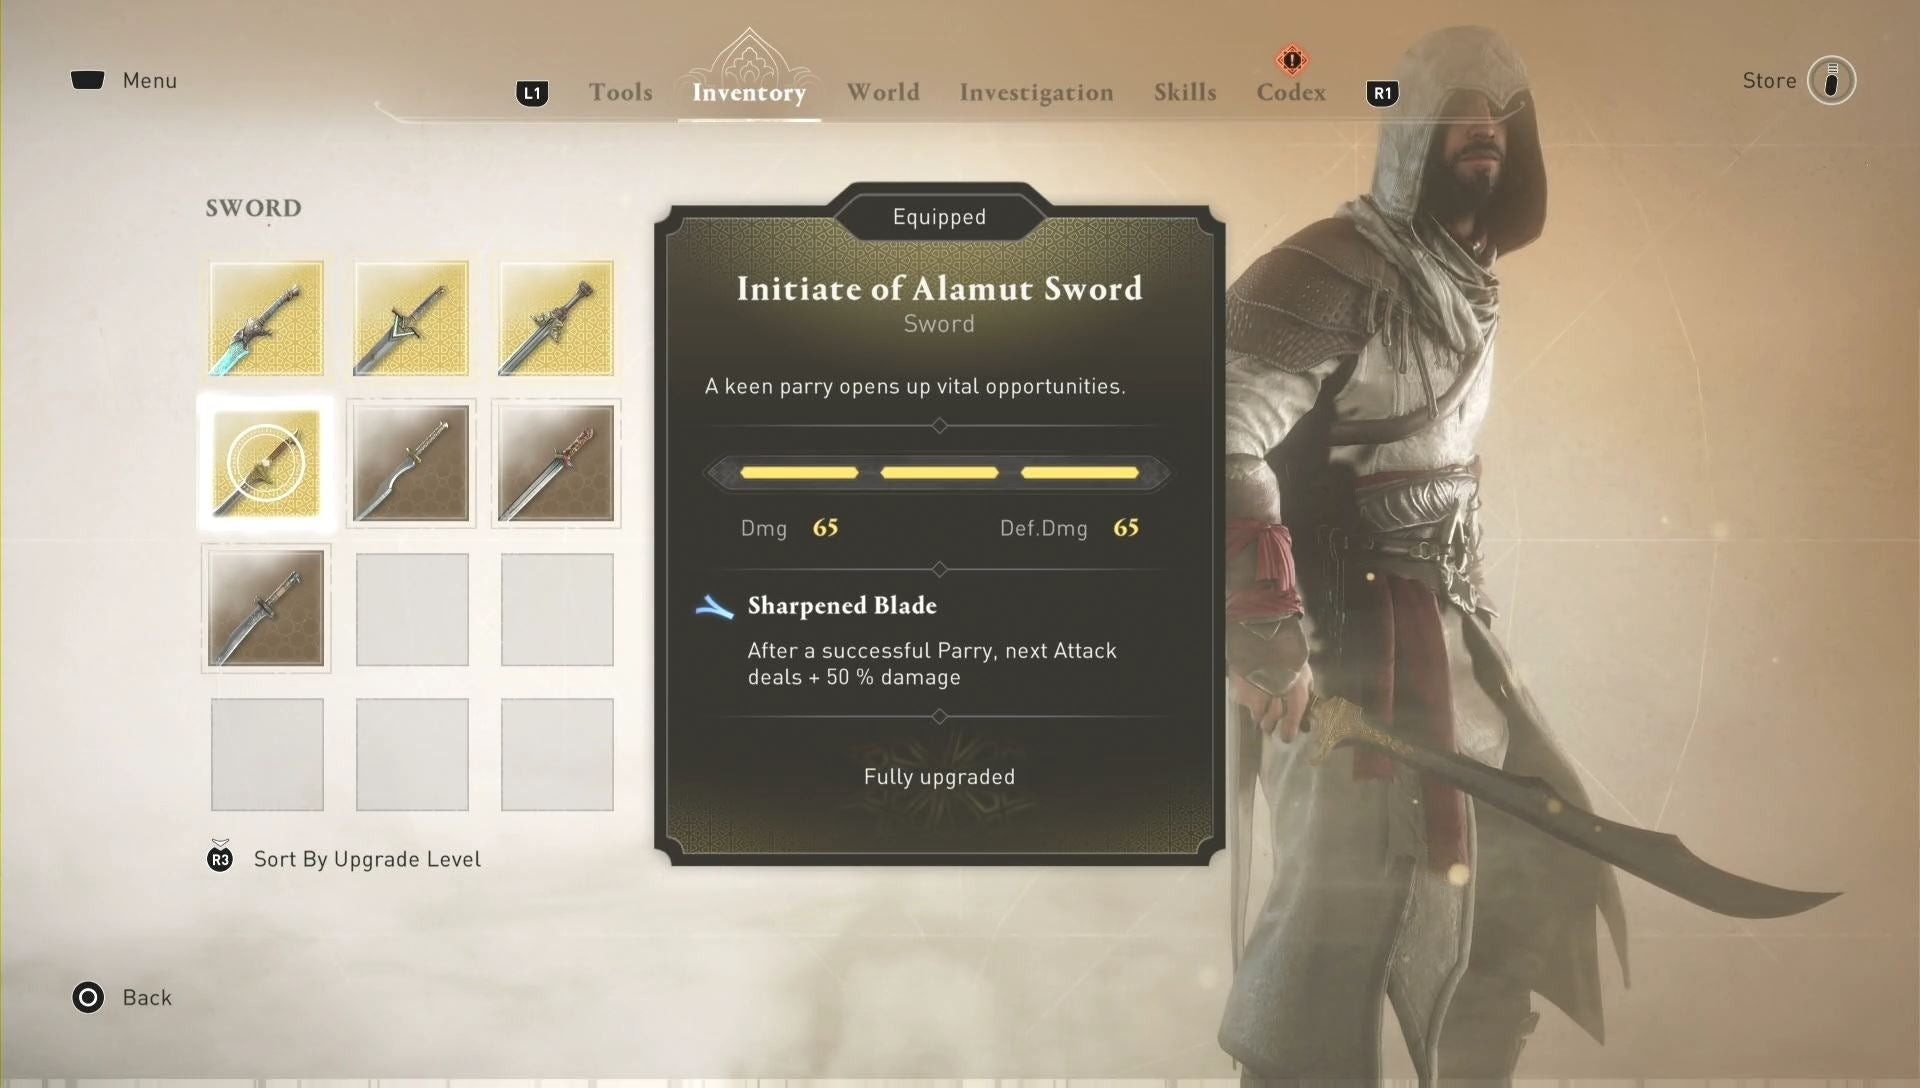This screenshot has height=1088, width=1920.
Task: Select the red-hilted sword in middle row
Action: click(556, 463)
